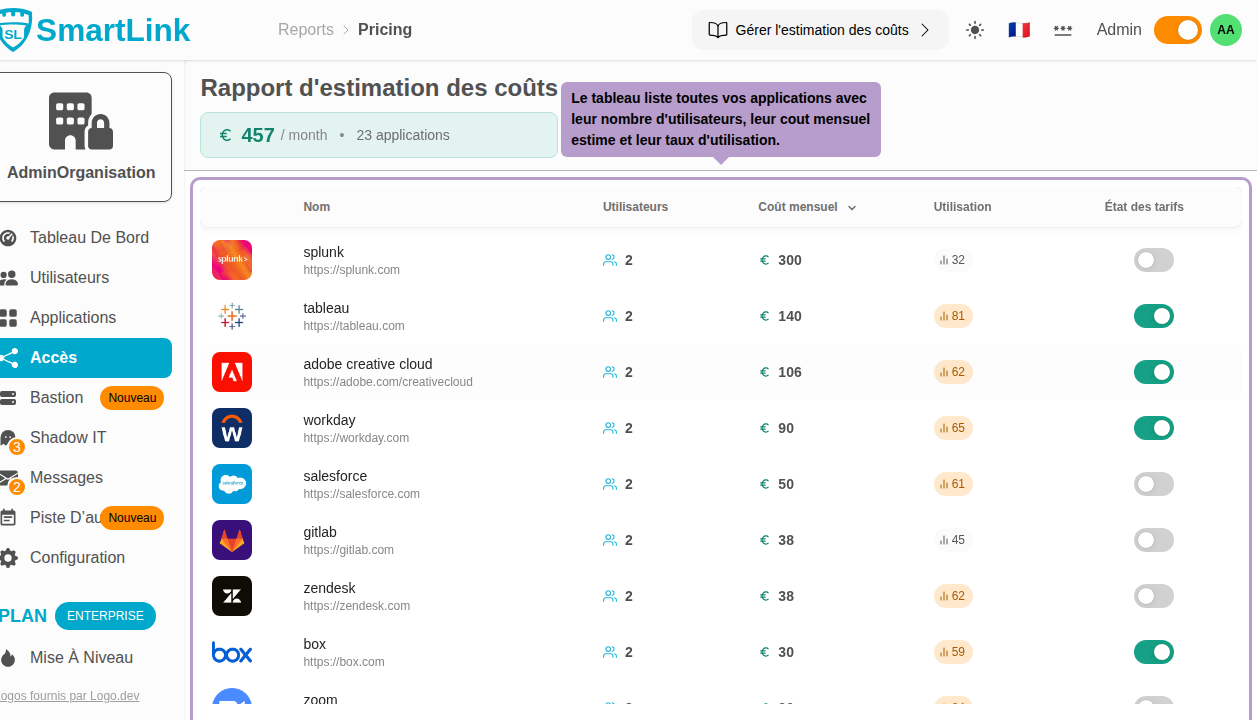This screenshot has height=720, width=1257.
Task: Click the Shadow IT ghost icon
Action: [9, 437]
